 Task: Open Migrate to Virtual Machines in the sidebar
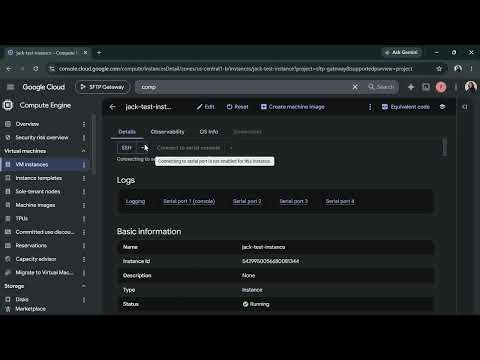(44, 272)
